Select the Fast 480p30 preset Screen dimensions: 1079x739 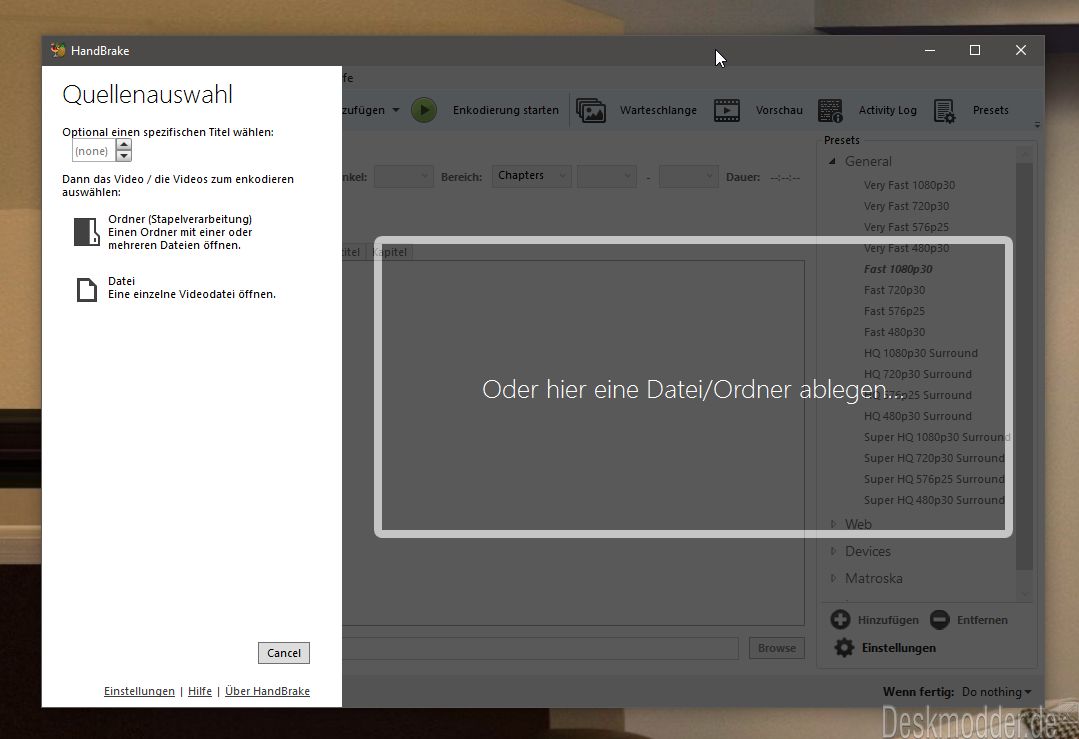pyautogui.click(x=894, y=332)
